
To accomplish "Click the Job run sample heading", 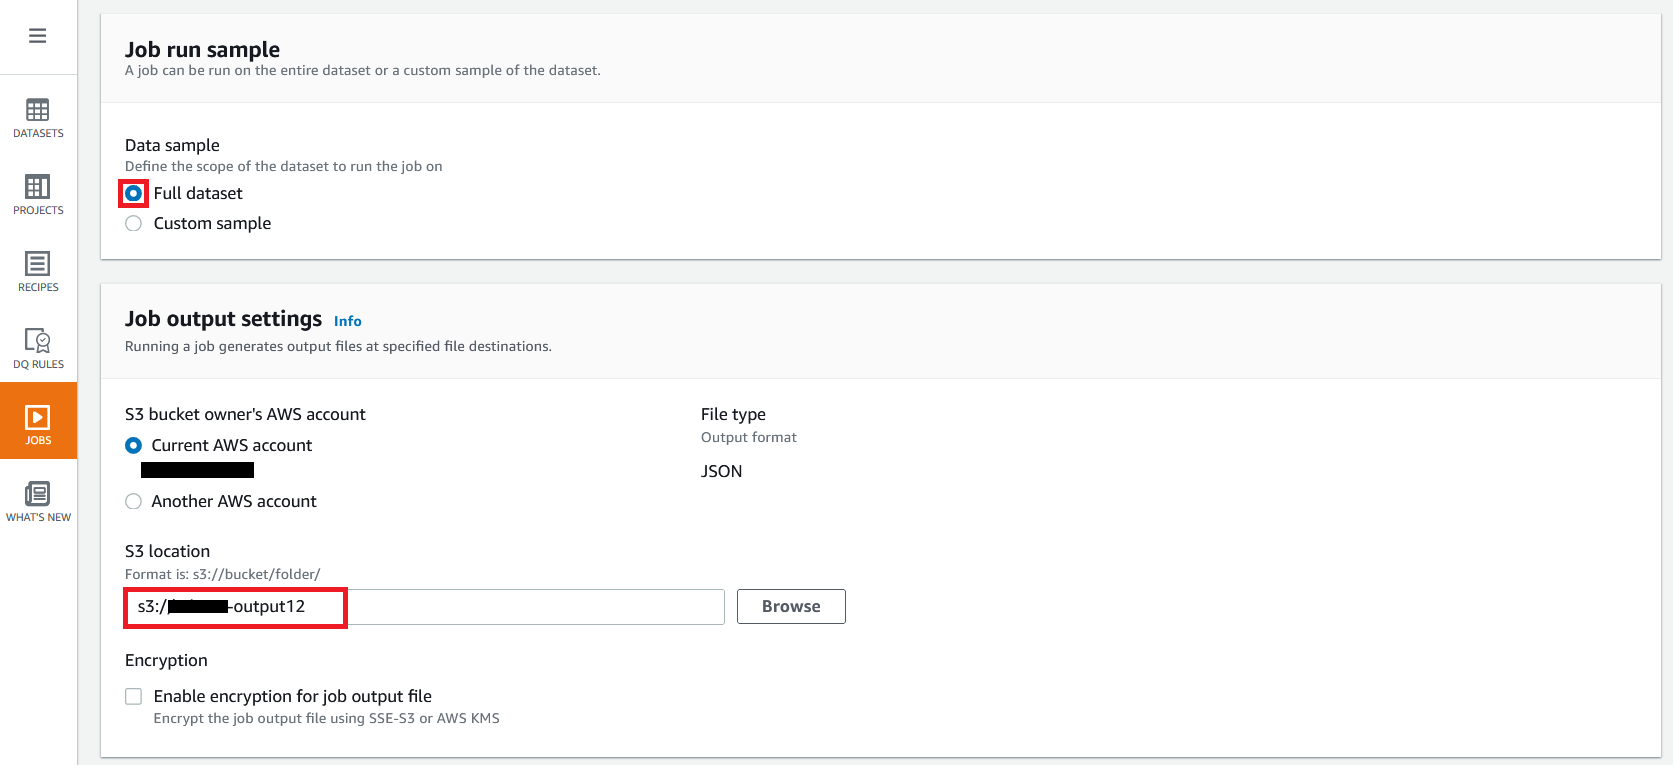I will pos(202,50).
